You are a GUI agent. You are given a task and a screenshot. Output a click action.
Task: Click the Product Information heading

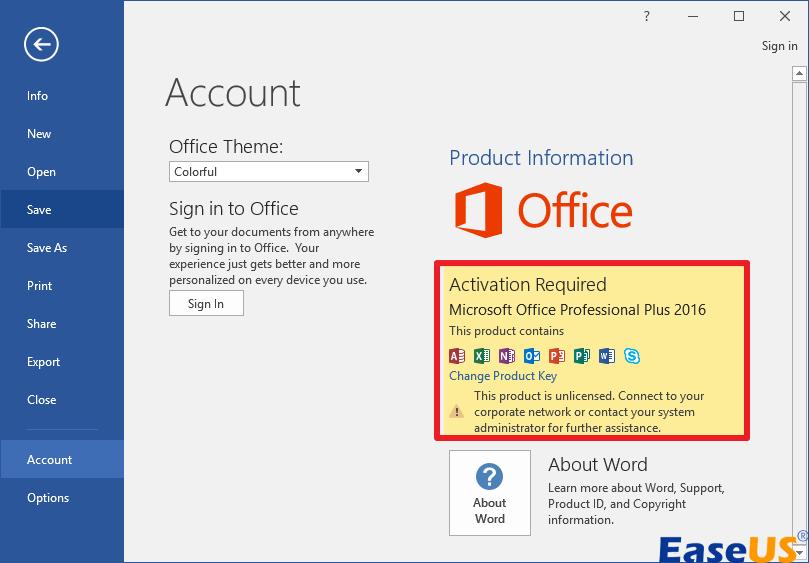pyautogui.click(x=541, y=157)
